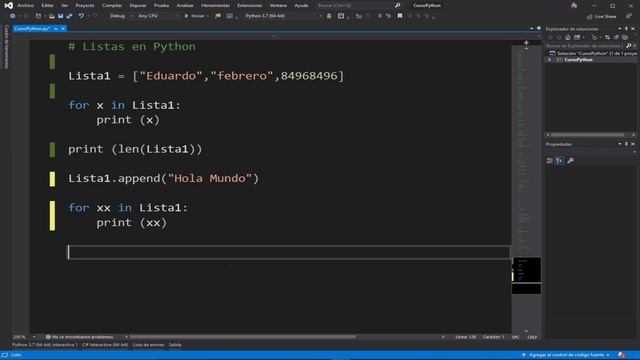The width and height of the screenshot is (640, 360).
Task: Click the search magnifier icon in title bar
Action: [397, 5]
